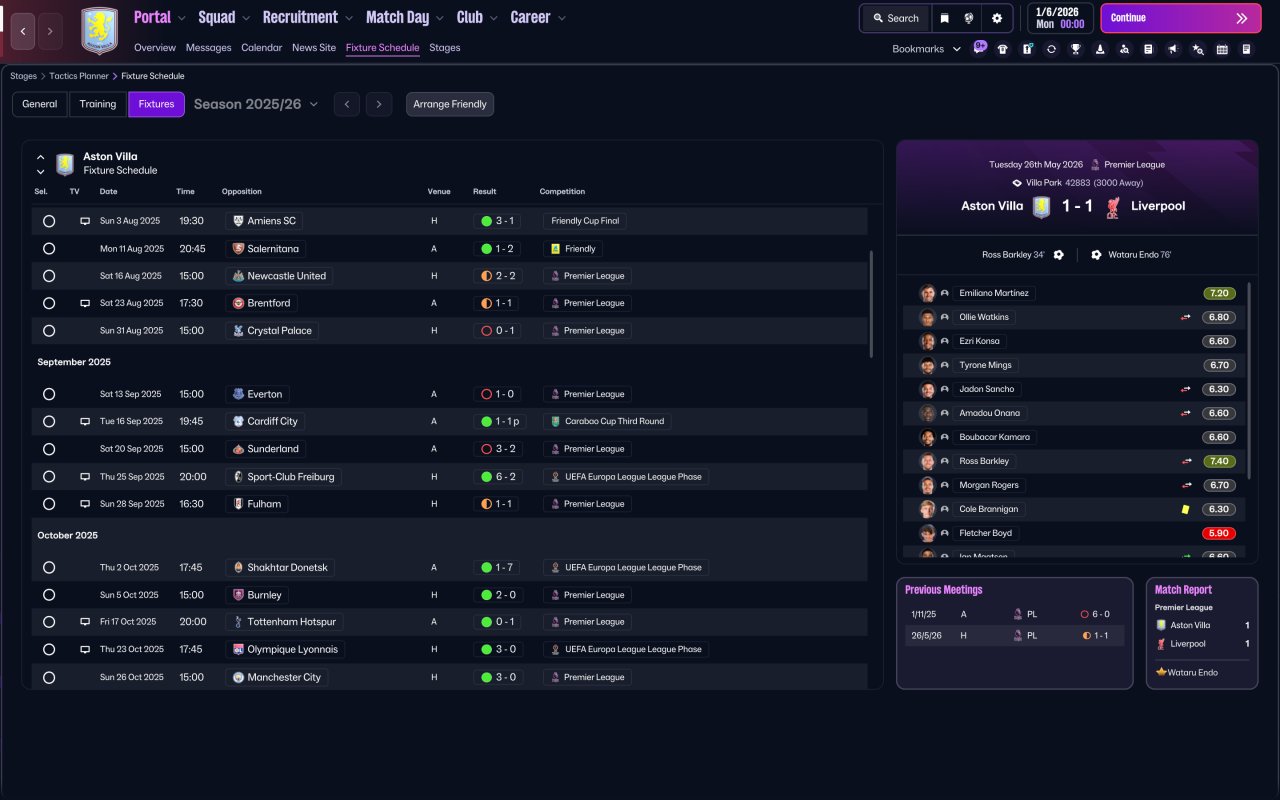Click the yellow card icon for Cole Brannigan

coord(1186,509)
